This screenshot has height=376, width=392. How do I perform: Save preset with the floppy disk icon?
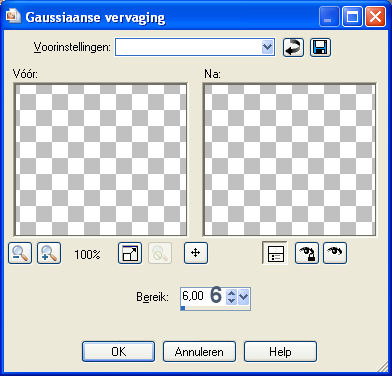click(x=320, y=47)
